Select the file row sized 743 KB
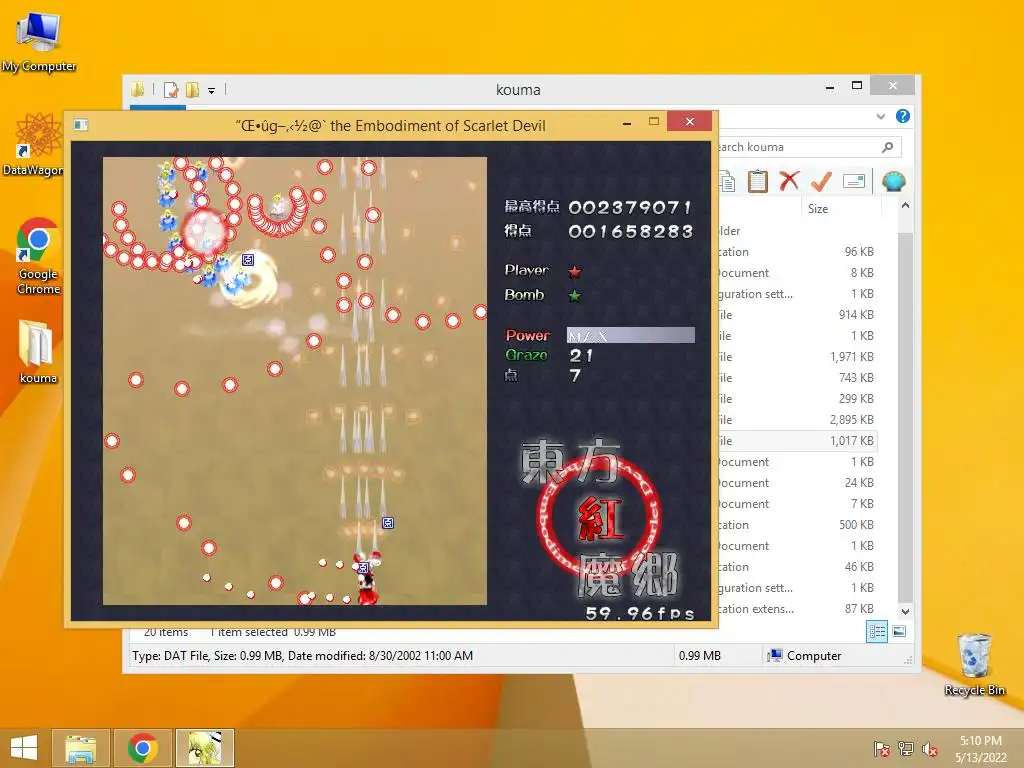The height and width of the screenshot is (768, 1024). (x=797, y=378)
